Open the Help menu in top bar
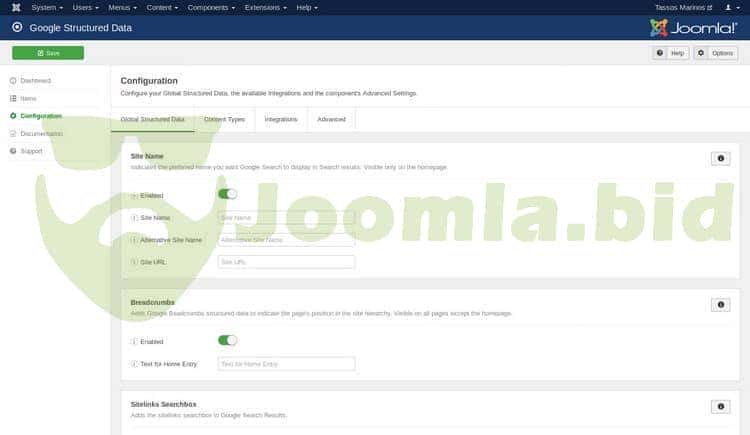This screenshot has height=435, width=750. (307, 8)
